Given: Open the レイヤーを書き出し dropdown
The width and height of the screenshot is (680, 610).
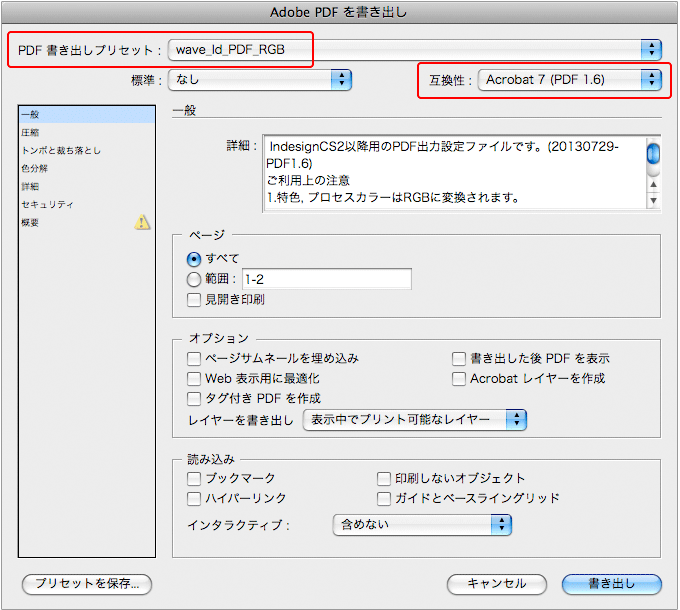Looking at the screenshot, I should (x=414, y=420).
